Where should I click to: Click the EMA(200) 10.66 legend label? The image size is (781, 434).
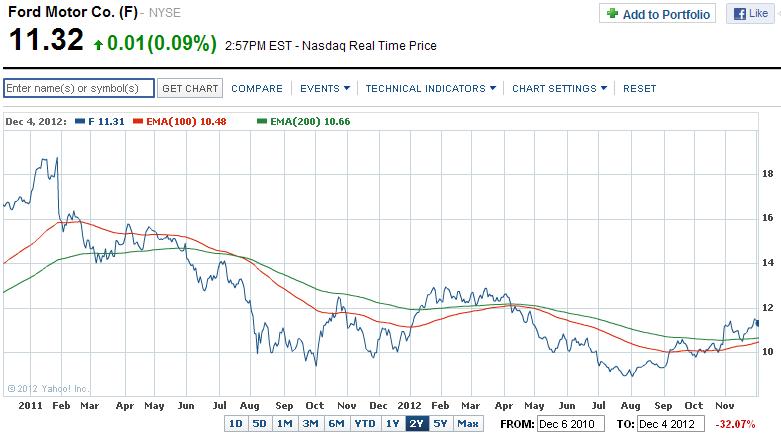pos(310,122)
